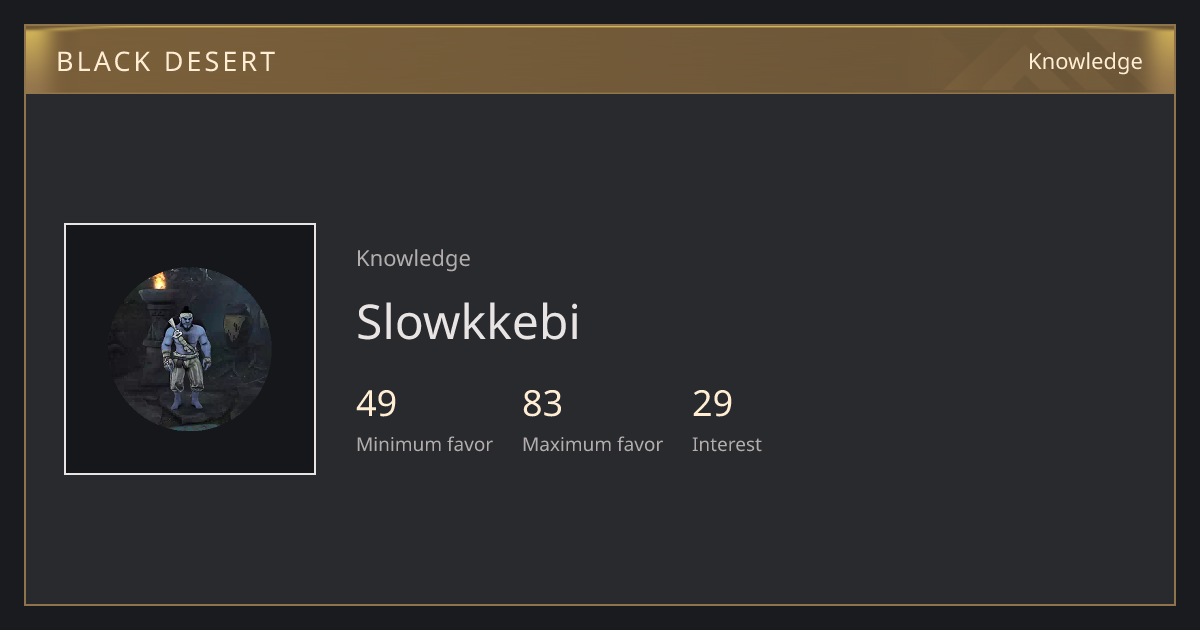Click the burning torch flame in the portrait
This screenshot has width=1200, height=630.
click(x=159, y=282)
